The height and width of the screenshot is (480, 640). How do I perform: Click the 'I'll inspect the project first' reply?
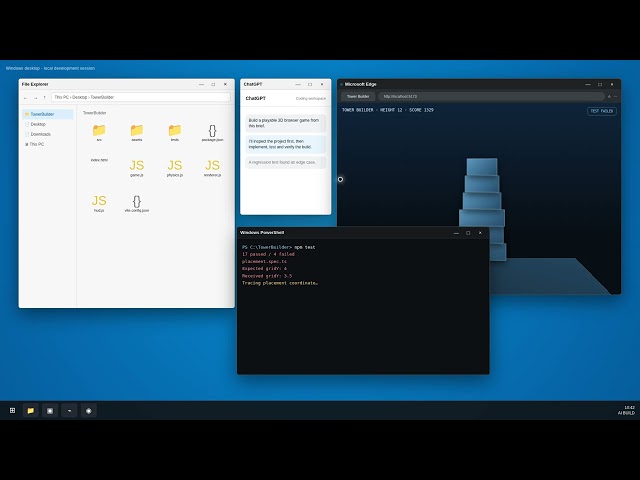(286, 144)
